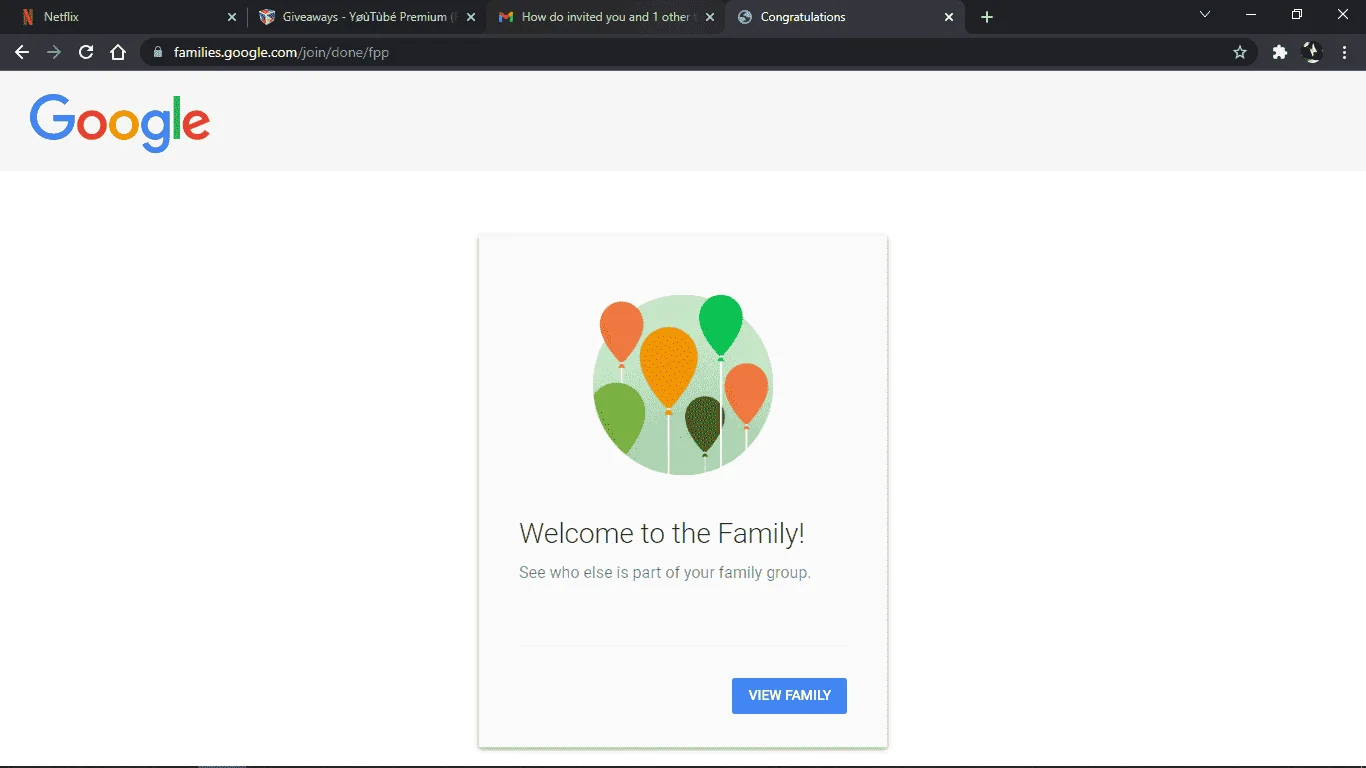The image size is (1366, 768).
Task: Open a new tab with plus button
Action: (x=987, y=17)
